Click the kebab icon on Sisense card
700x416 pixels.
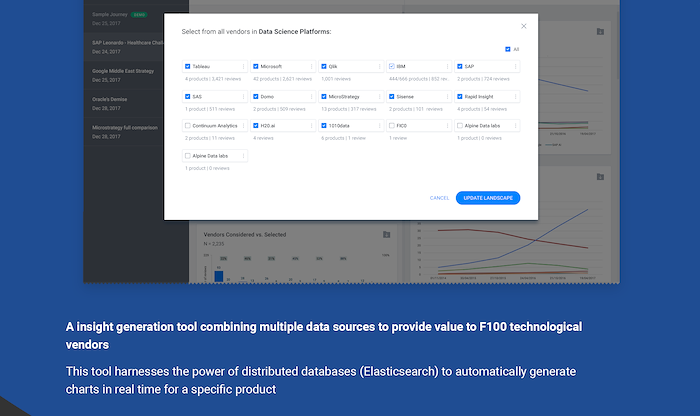(x=448, y=97)
